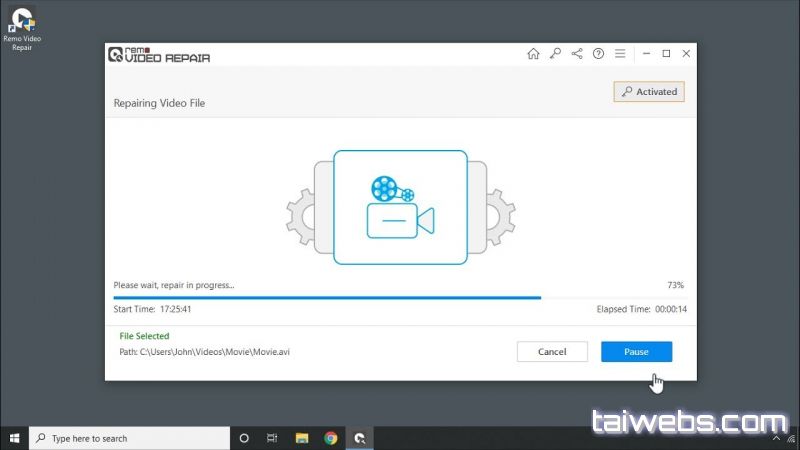The width and height of the screenshot is (800, 450).
Task: Click the Remo Video Repair logo
Action: point(159,54)
